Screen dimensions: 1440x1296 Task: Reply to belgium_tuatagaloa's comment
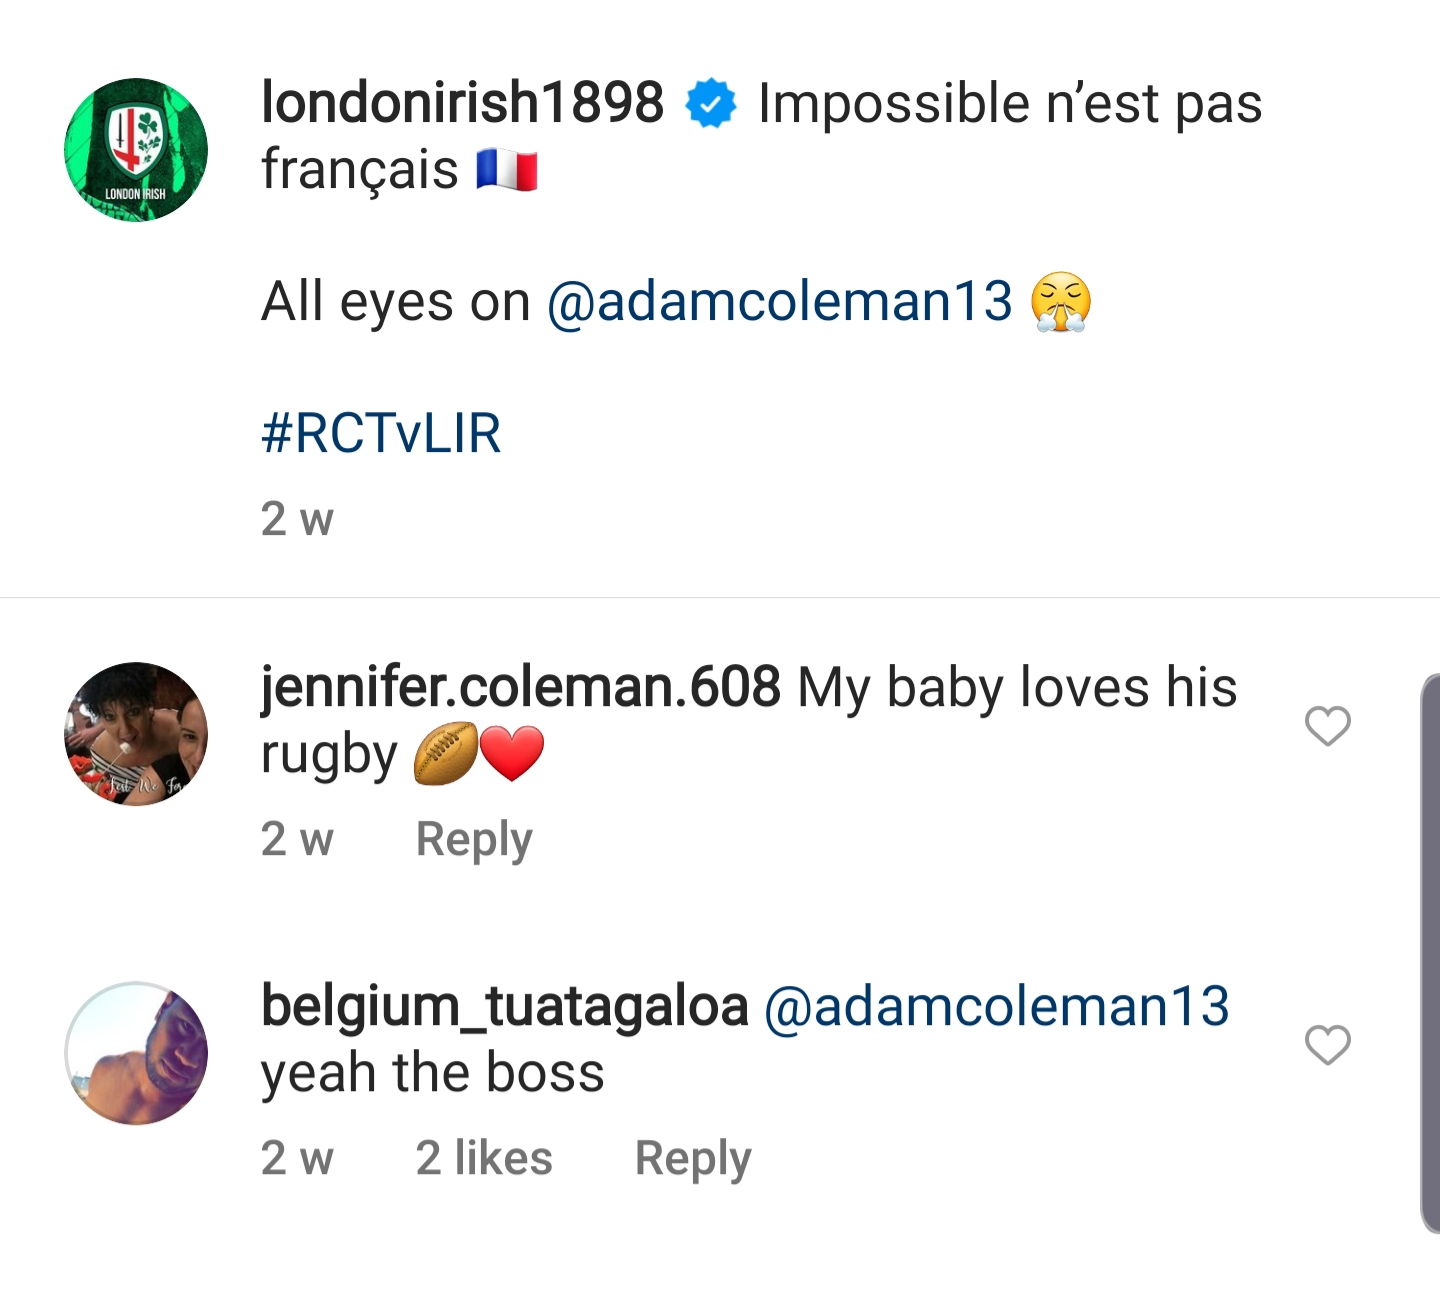pyautogui.click(x=693, y=1158)
